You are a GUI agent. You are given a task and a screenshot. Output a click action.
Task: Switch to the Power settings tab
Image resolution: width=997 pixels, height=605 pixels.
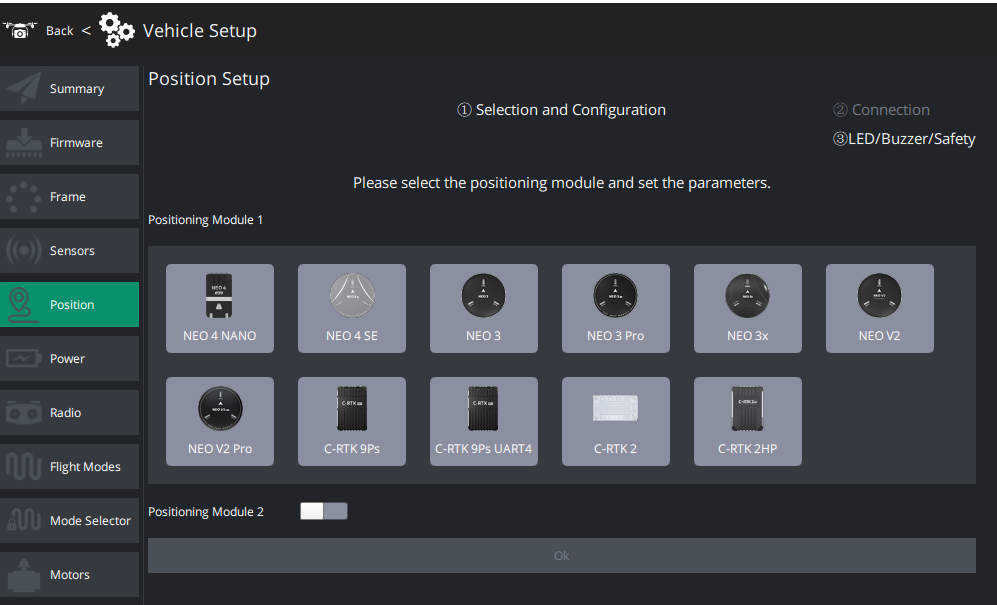pos(70,359)
